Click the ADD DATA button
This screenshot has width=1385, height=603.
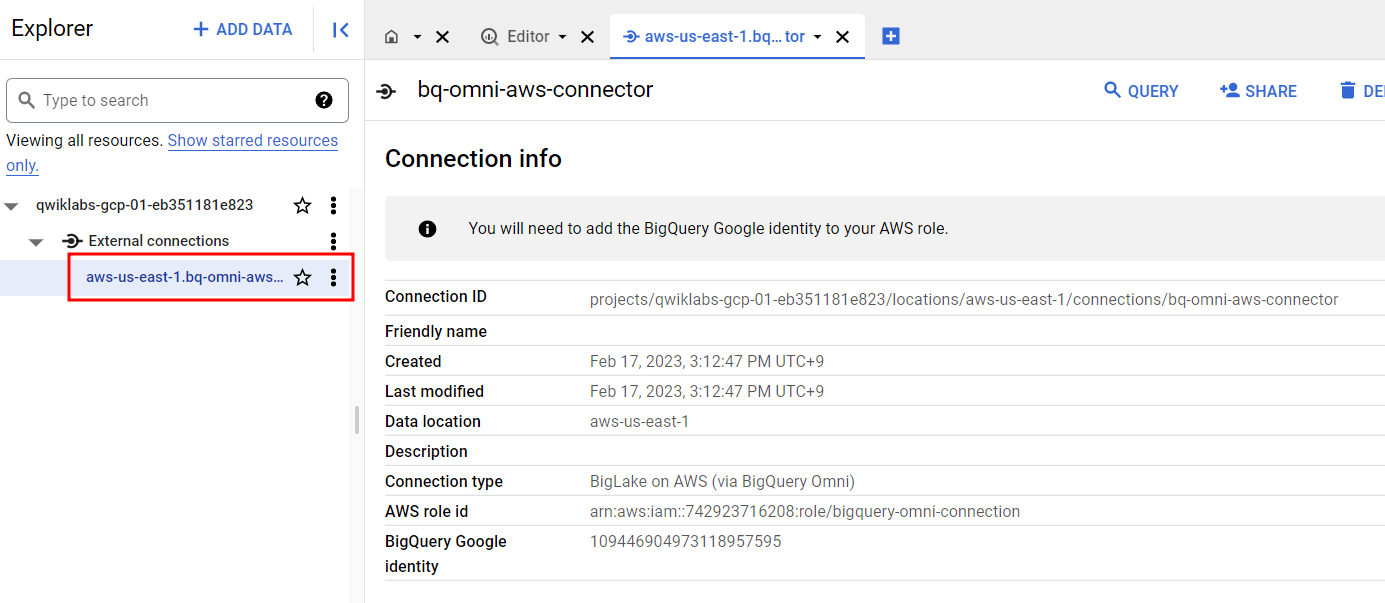click(x=243, y=30)
